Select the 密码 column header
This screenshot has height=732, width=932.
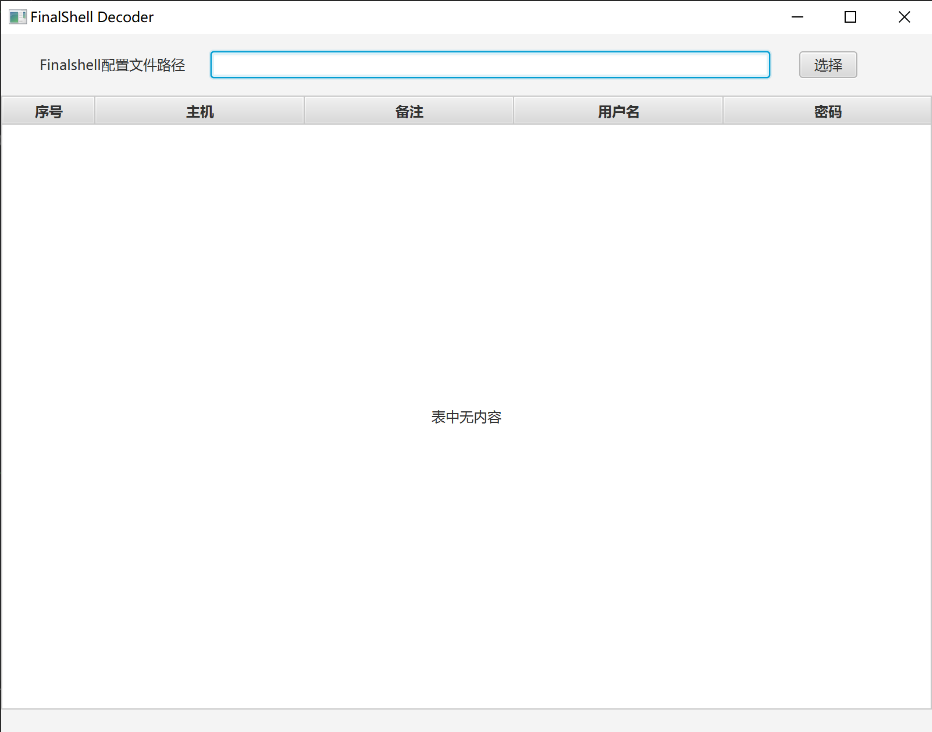tap(827, 111)
